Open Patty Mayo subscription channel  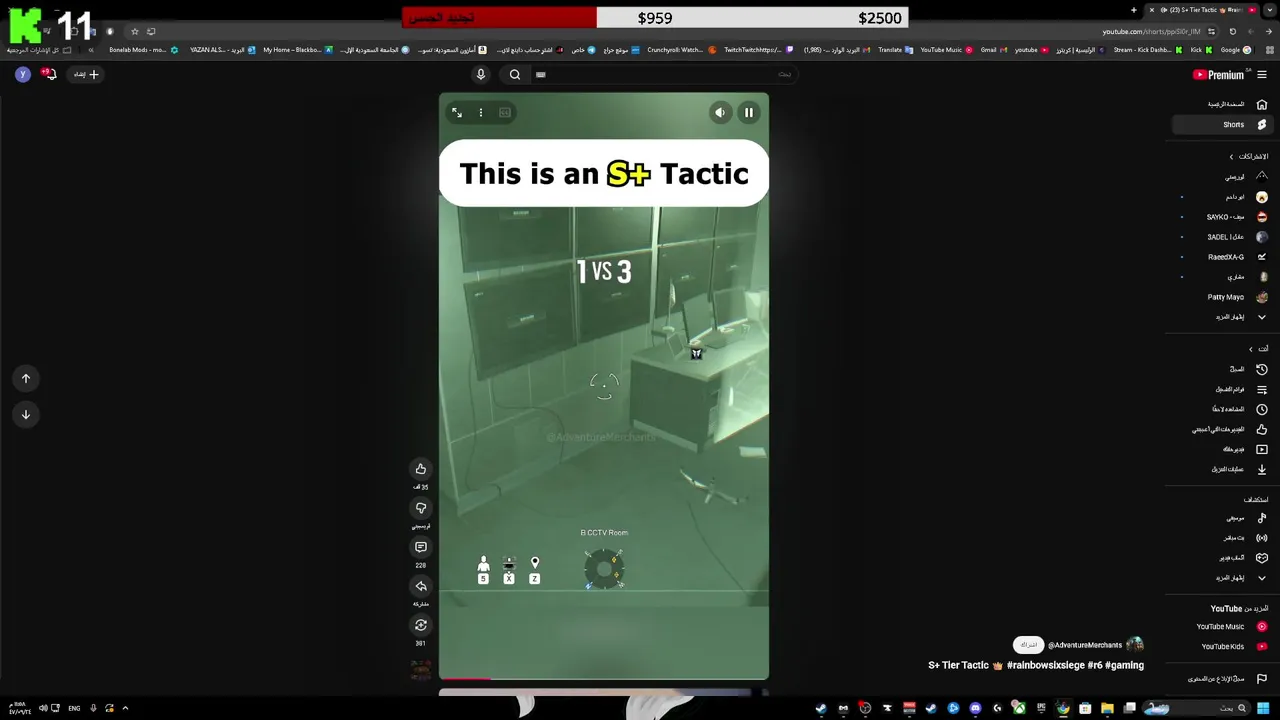click(1225, 297)
